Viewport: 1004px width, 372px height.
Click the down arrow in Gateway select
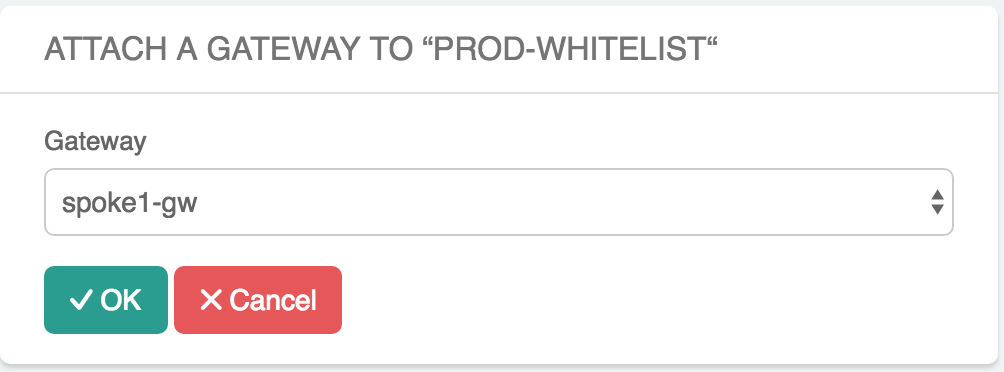[937, 209]
